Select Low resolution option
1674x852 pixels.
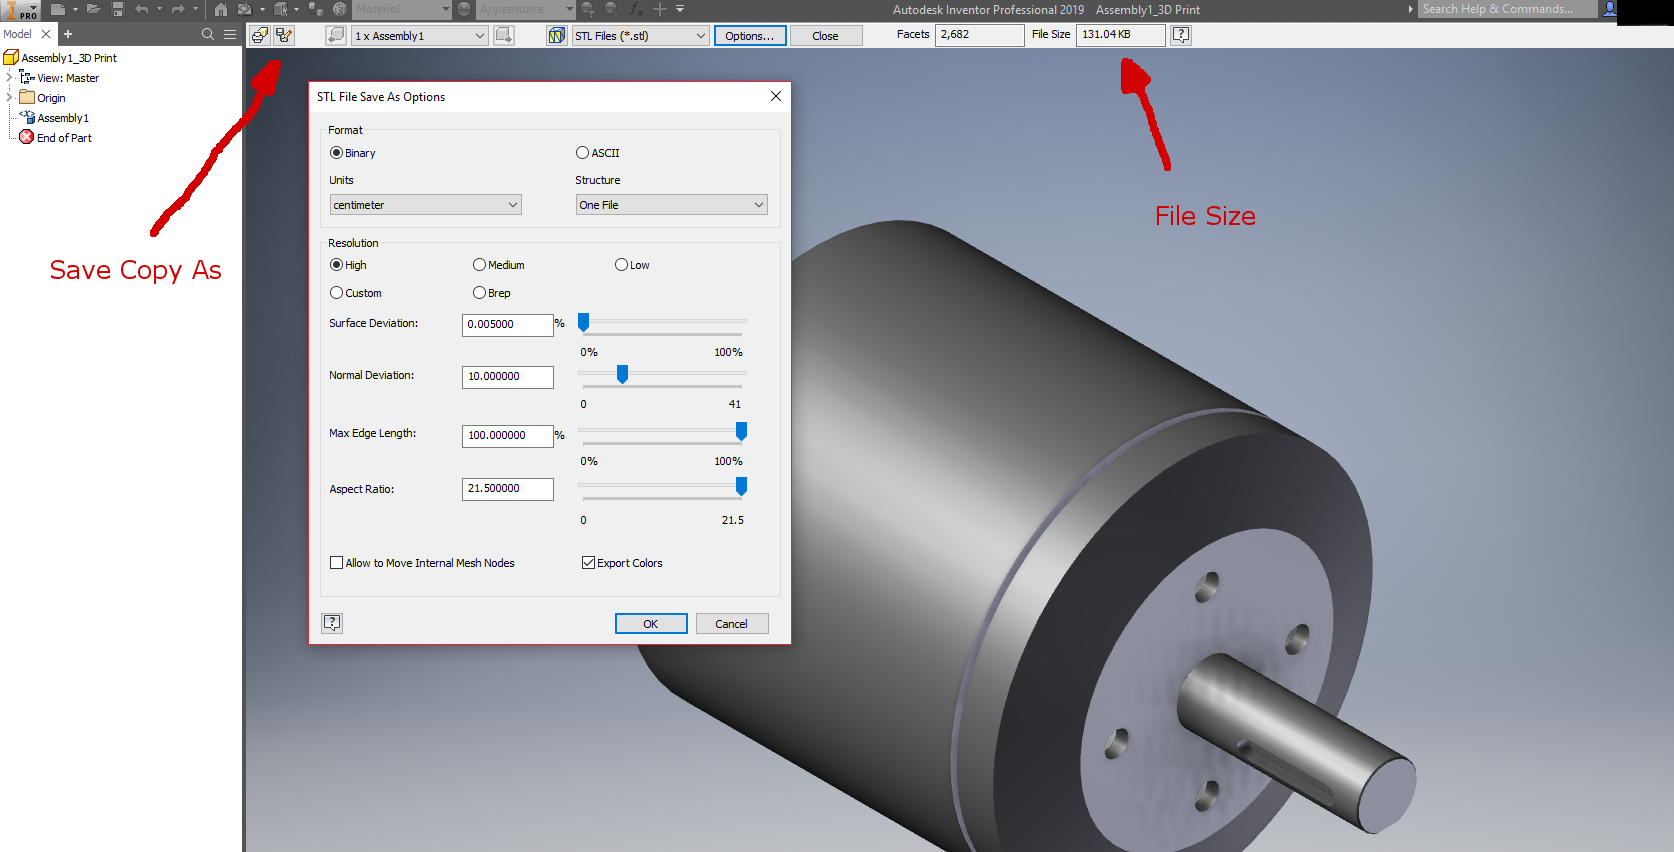(621, 265)
